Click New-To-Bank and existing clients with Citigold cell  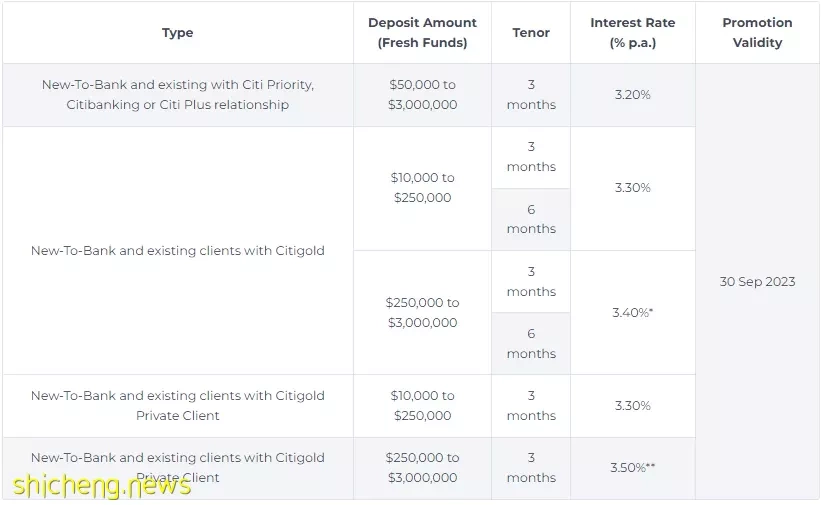coord(177,250)
